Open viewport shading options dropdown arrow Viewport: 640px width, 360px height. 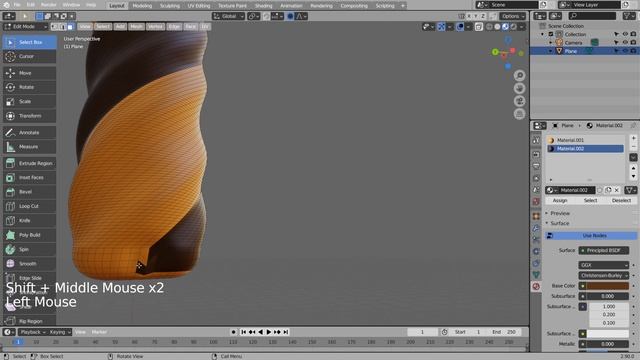(x=522, y=27)
